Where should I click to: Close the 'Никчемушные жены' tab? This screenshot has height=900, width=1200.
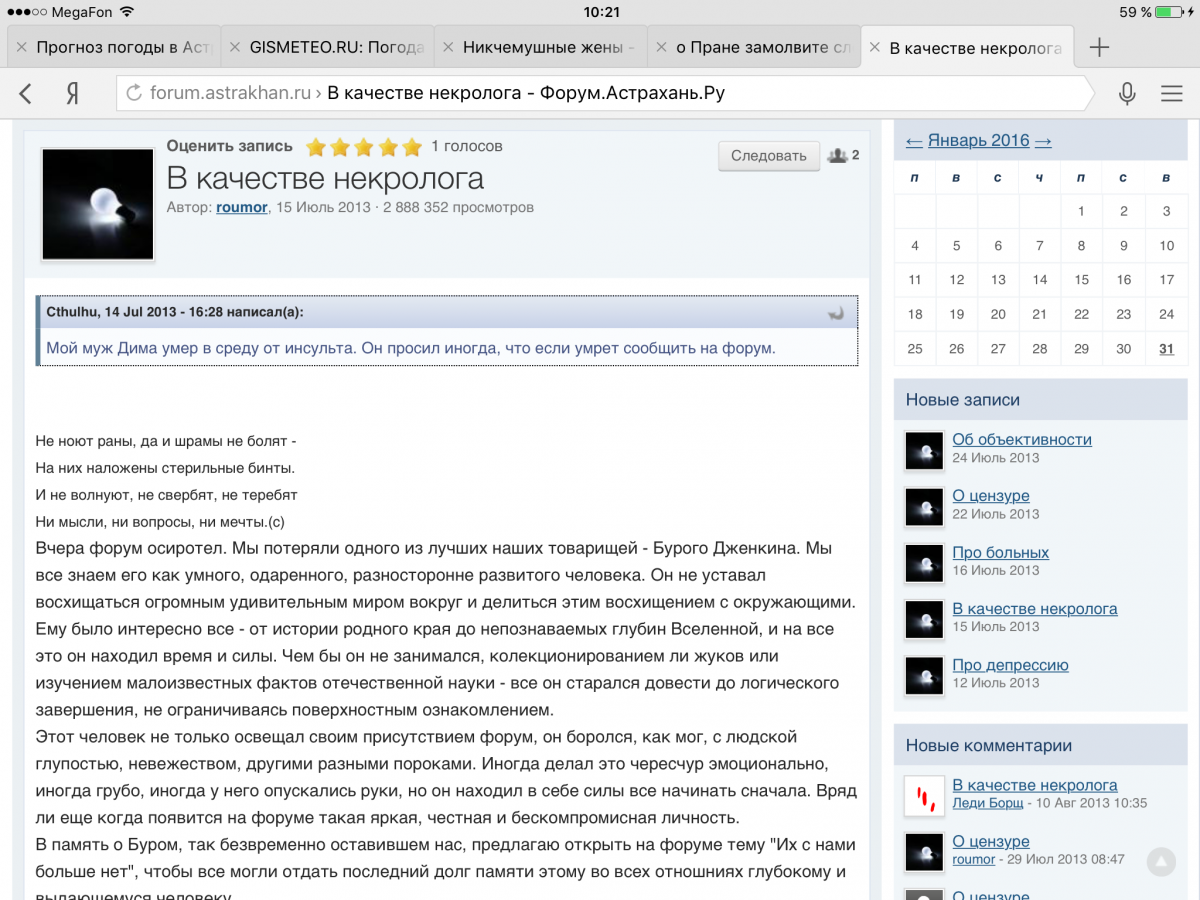tap(448, 47)
